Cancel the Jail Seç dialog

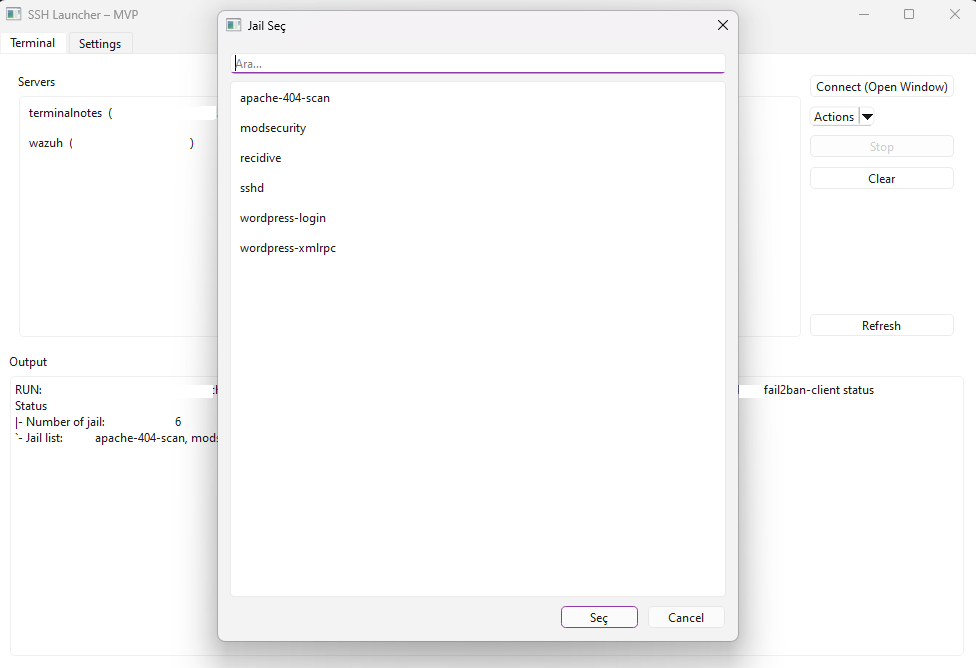tap(686, 618)
